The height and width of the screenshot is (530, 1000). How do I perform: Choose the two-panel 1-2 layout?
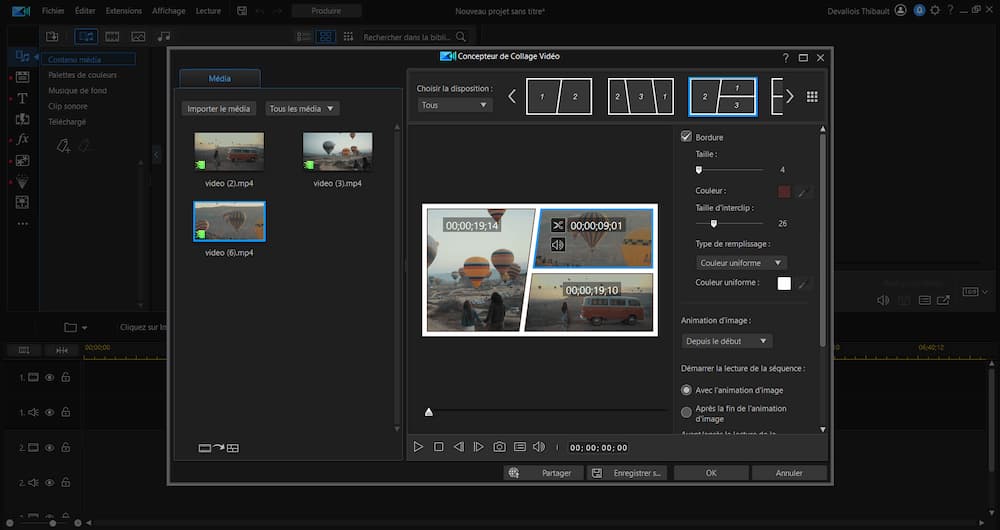pos(559,96)
